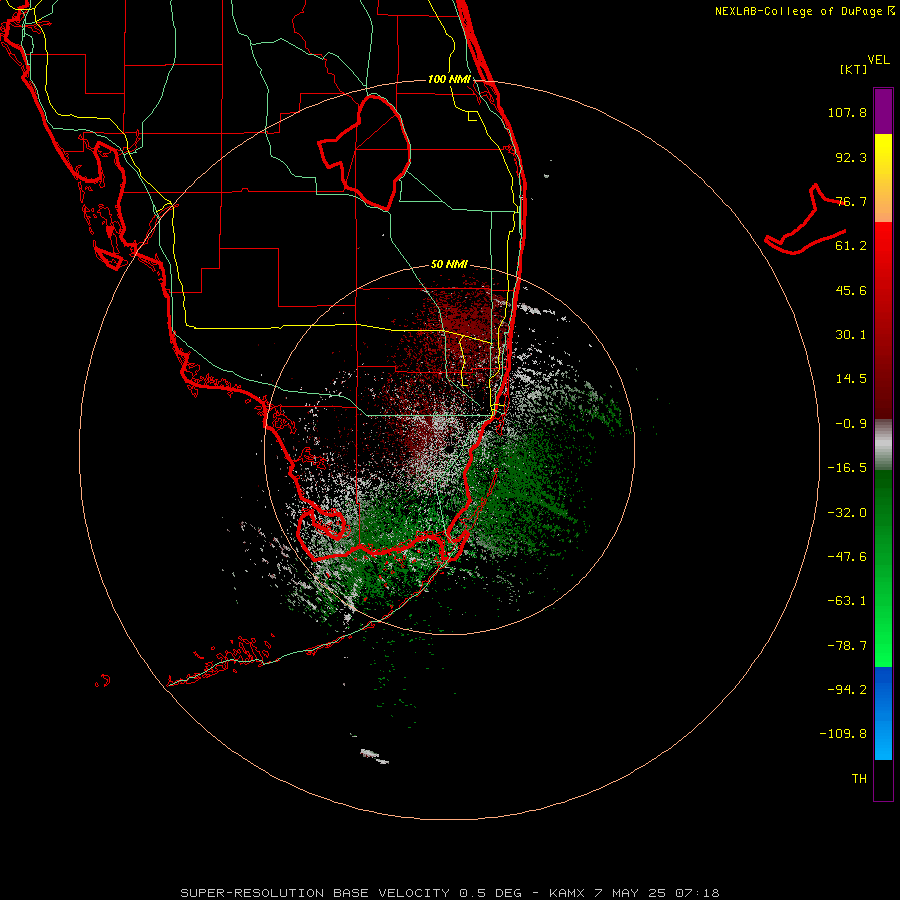Pick the purple segment of velocity color bar
Screen dimensions: 900x900
point(883,112)
